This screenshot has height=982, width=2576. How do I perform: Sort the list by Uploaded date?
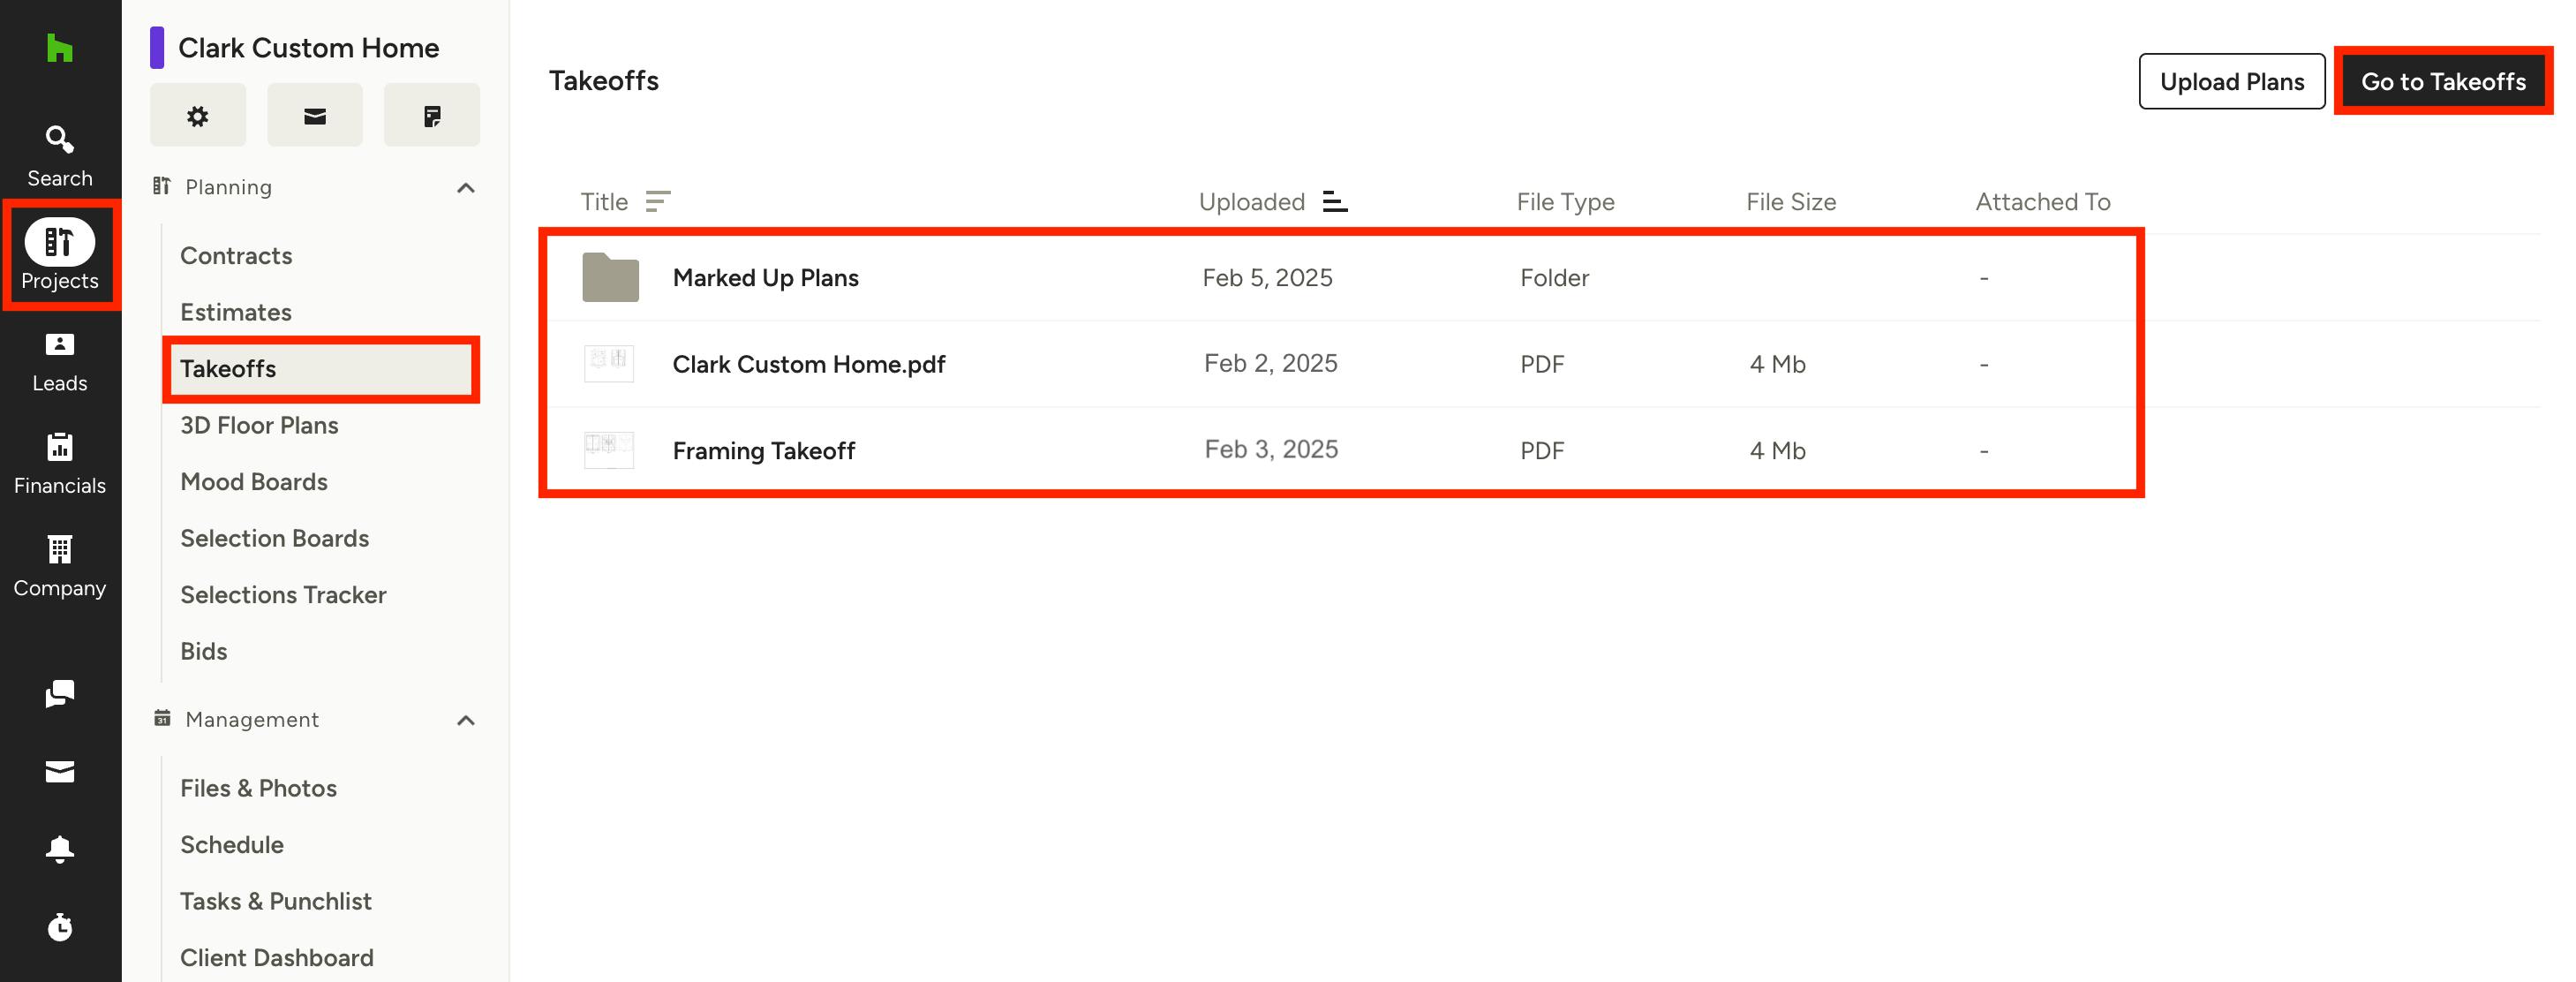1334,202
